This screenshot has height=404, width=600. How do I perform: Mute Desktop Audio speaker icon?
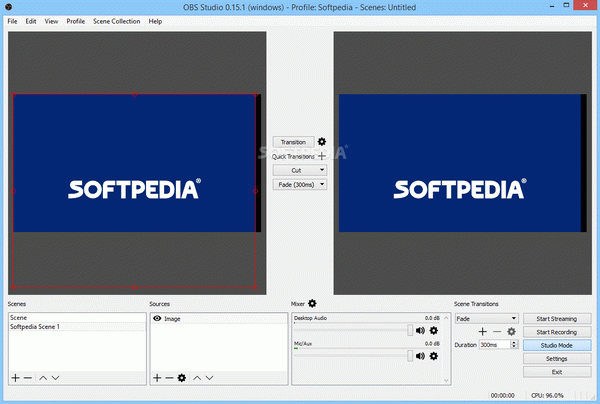(x=420, y=330)
